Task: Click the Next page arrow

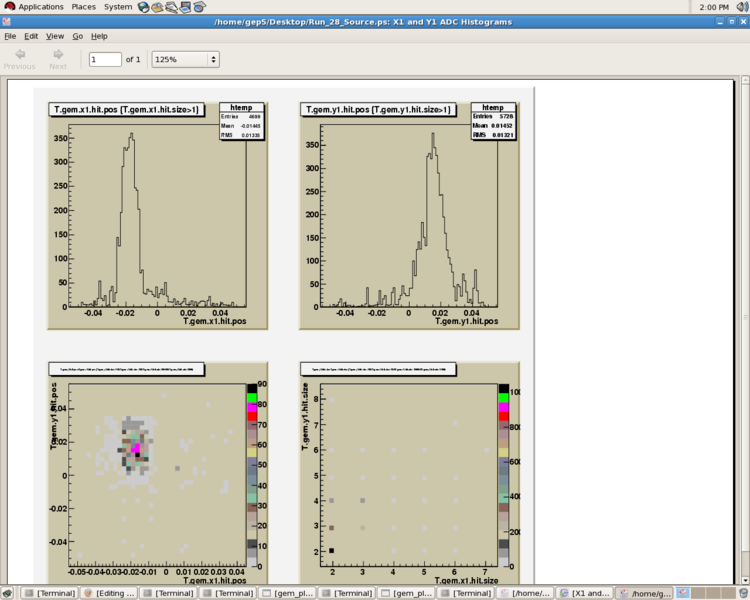Action: pos(58,59)
